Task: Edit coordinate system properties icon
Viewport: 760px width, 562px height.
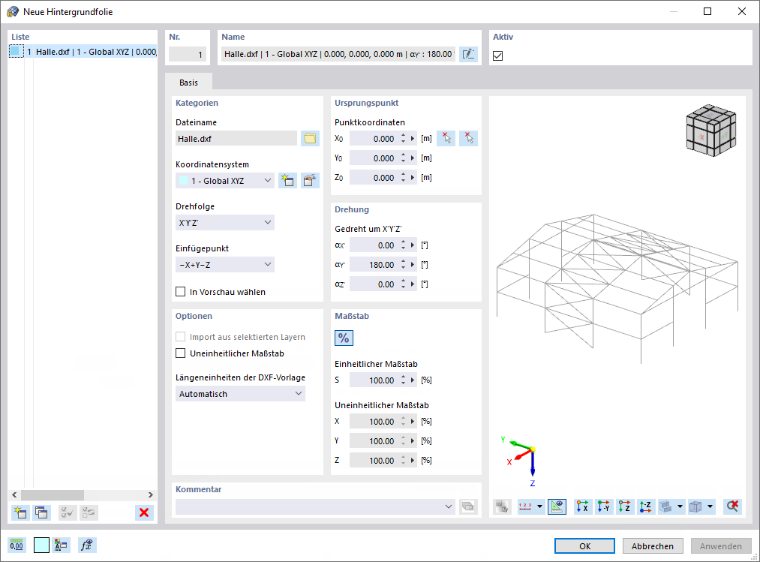Action: pos(310,181)
